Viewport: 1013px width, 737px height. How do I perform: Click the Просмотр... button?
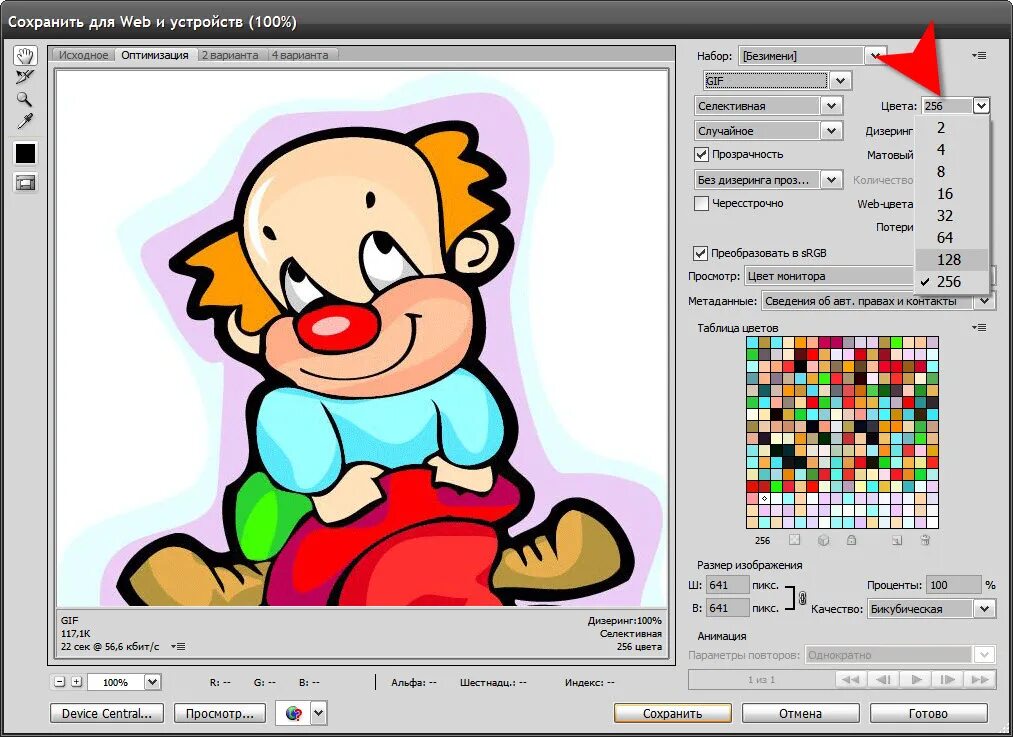(x=220, y=713)
